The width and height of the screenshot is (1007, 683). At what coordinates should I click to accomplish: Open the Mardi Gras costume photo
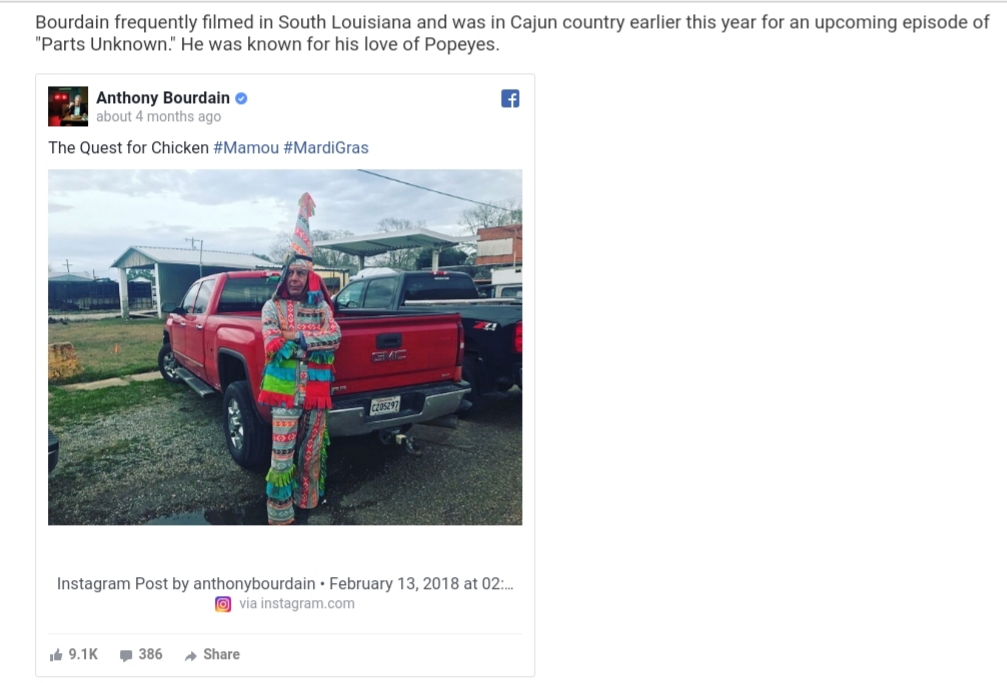[x=285, y=347]
